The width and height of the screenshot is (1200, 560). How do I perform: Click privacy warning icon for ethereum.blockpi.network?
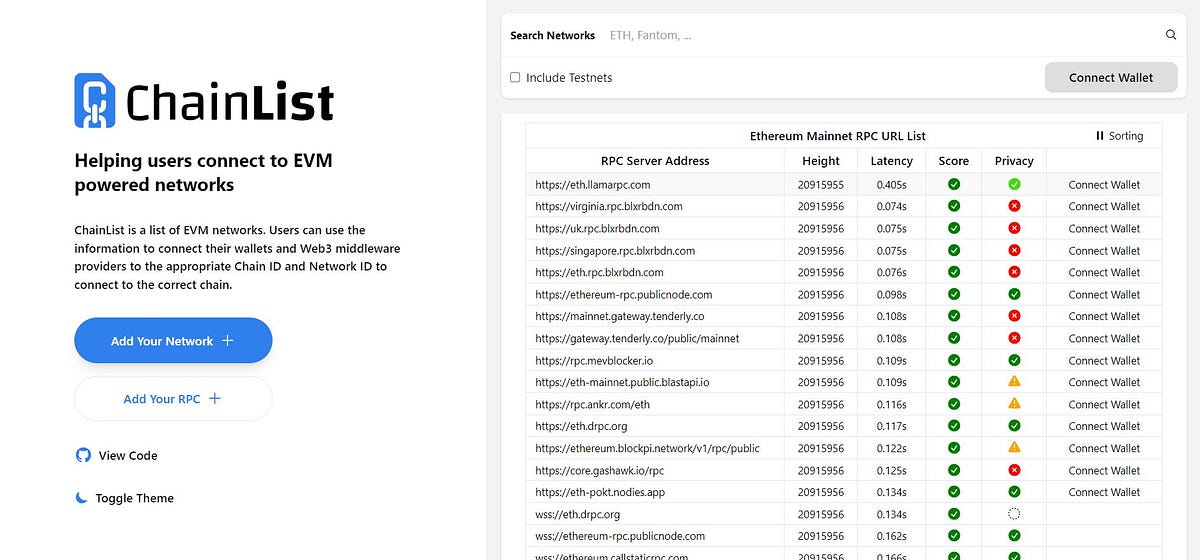1014,448
